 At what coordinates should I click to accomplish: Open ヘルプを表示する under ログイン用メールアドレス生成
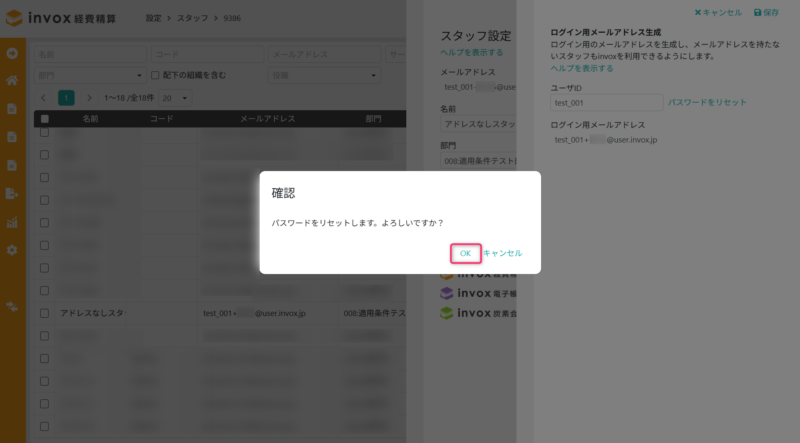pyautogui.click(x=582, y=68)
